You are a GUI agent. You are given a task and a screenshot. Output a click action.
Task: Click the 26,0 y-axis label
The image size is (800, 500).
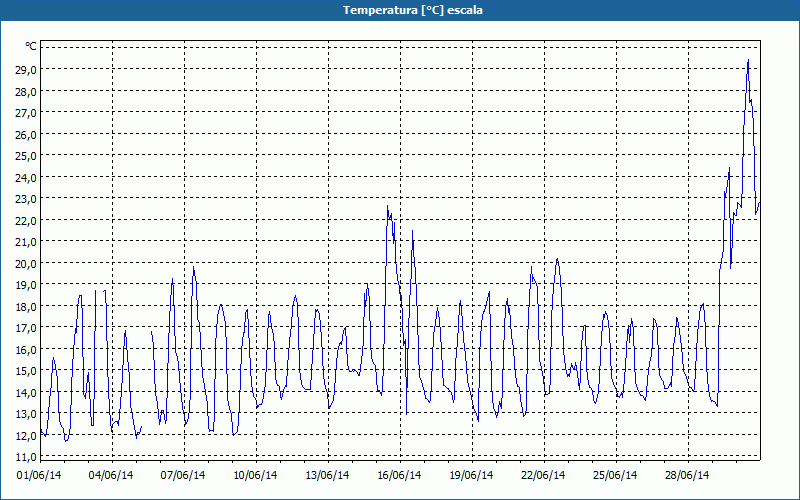[x=26, y=135]
